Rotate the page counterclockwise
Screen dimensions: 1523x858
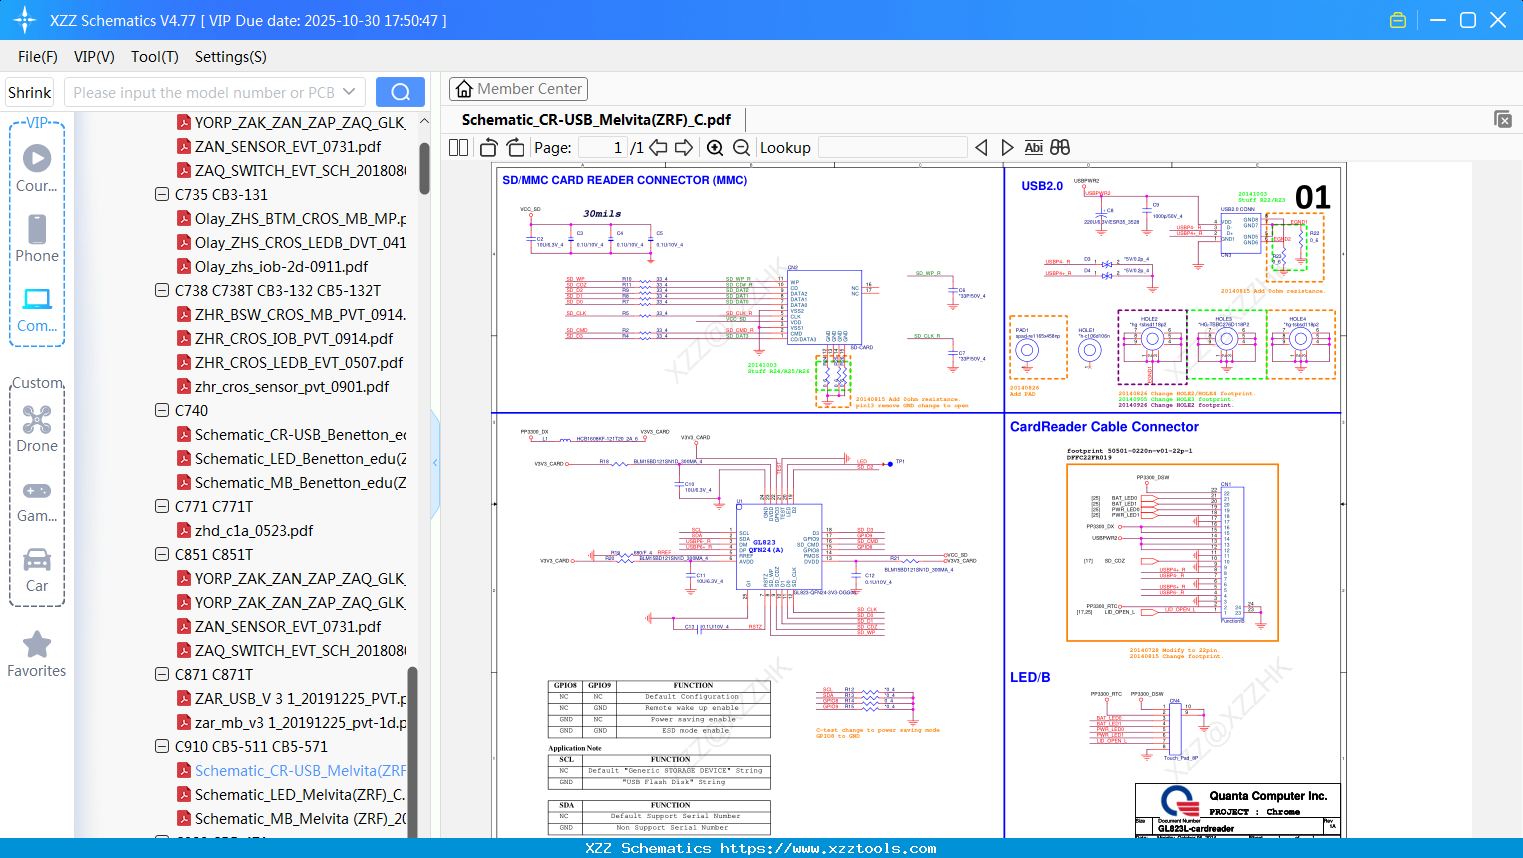click(489, 148)
